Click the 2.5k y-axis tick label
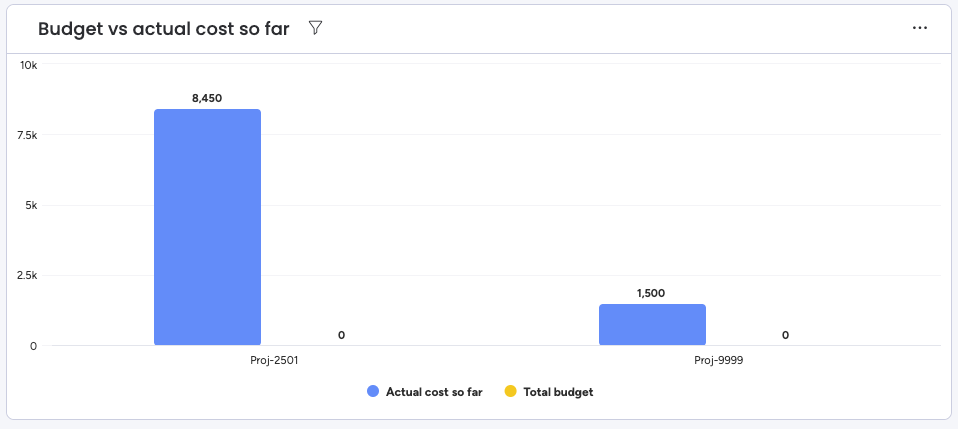This screenshot has height=429, width=958. click(x=26, y=275)
